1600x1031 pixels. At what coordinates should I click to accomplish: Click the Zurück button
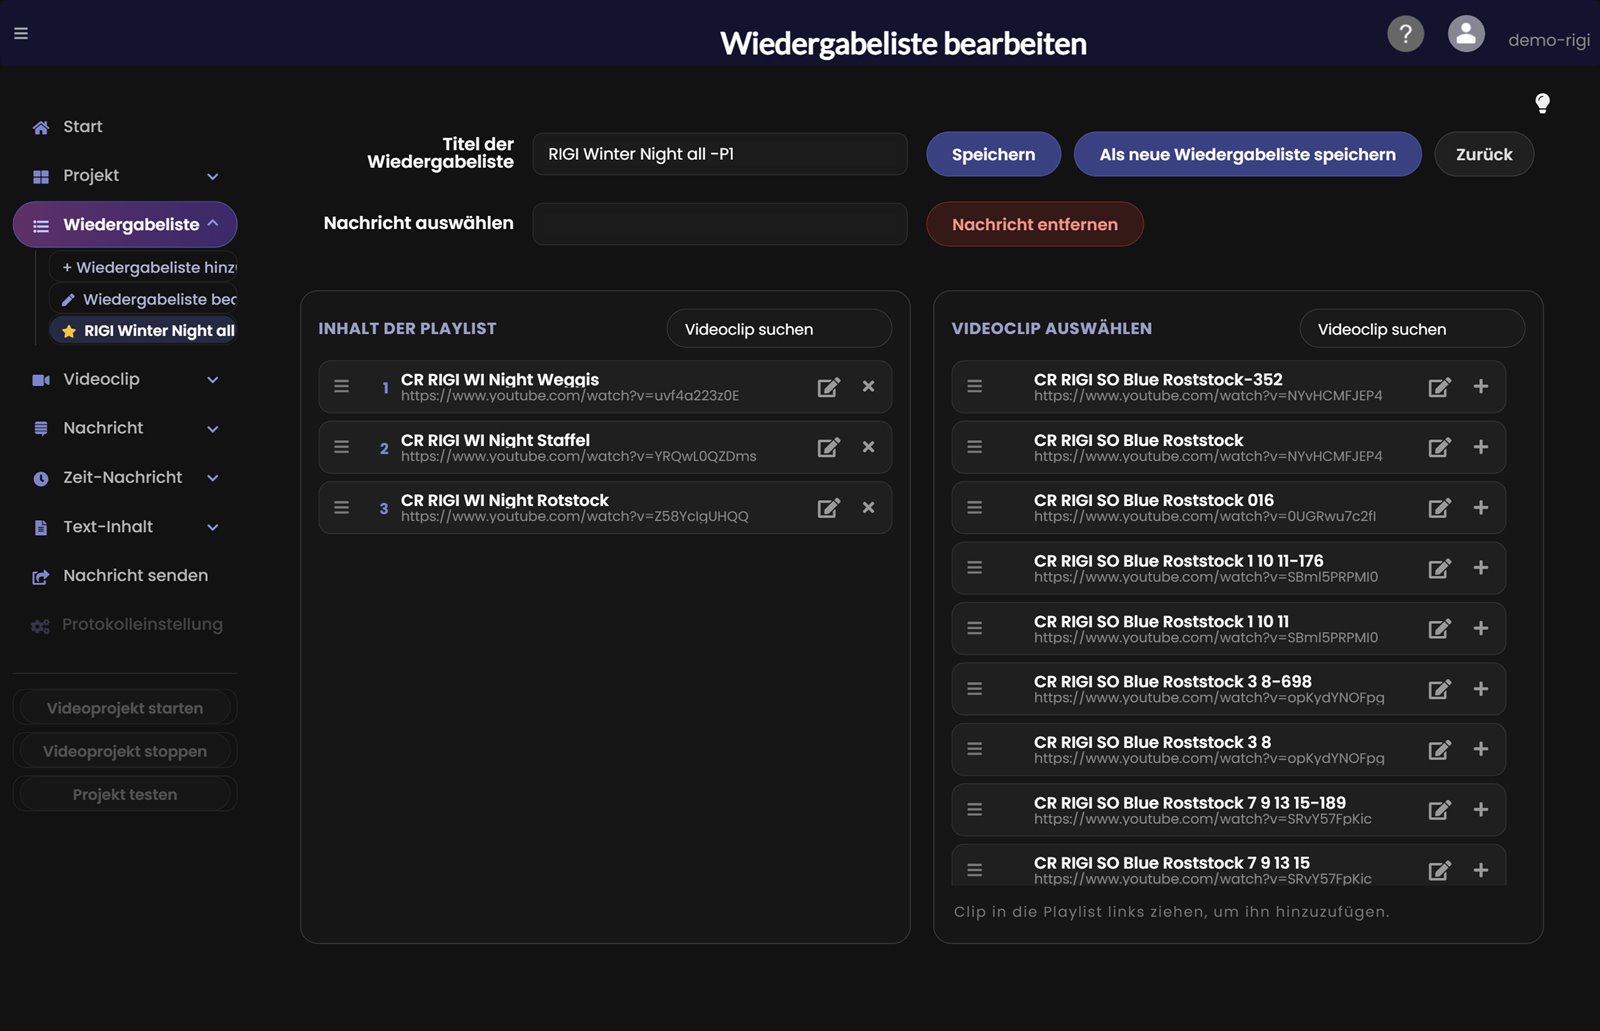coord(1484,154)
